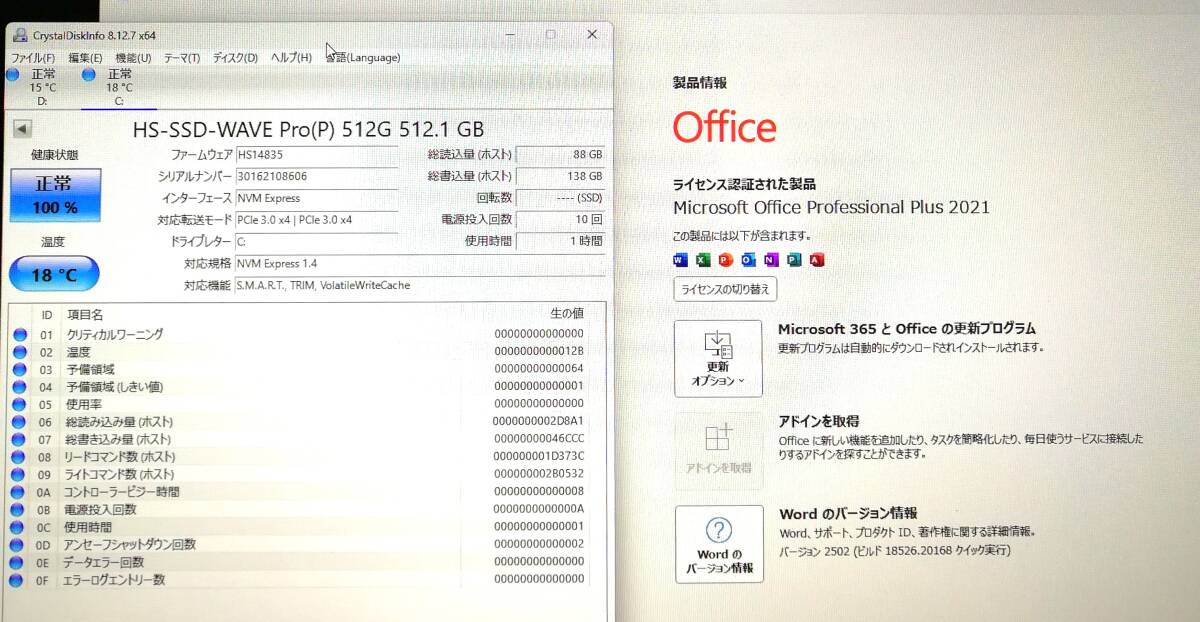Select the シリアルナンバー value field
Screen dimensions: 1200x622
pyautogui.click(x=316, y=176)
